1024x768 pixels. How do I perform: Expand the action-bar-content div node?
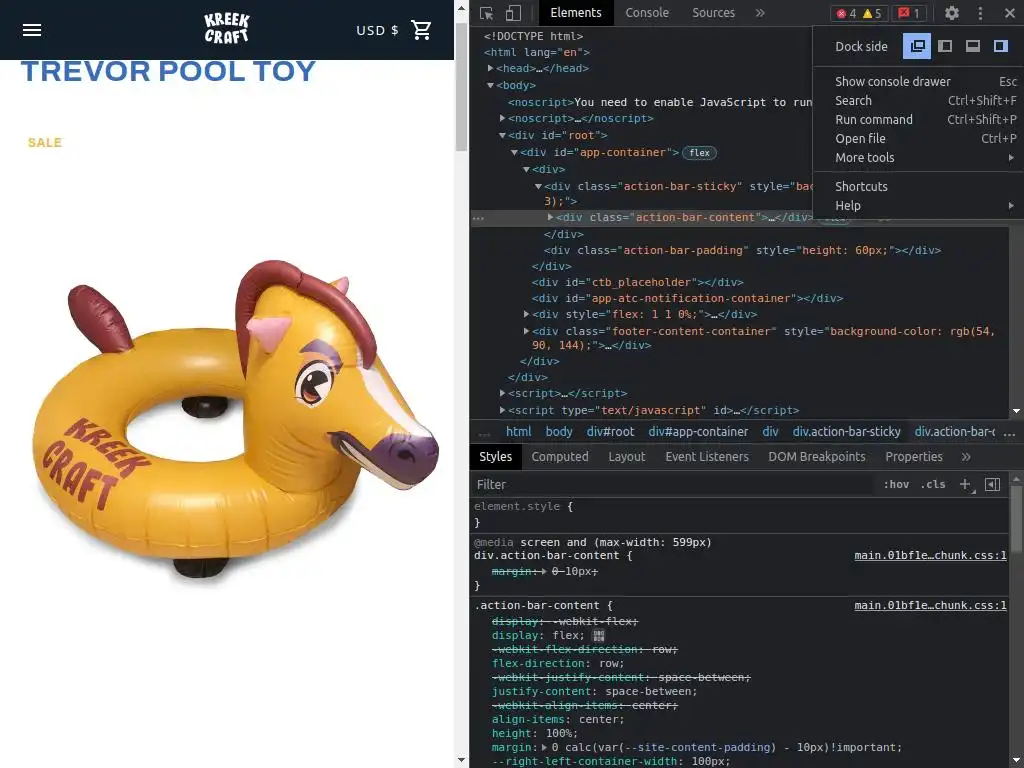[551, 217]
